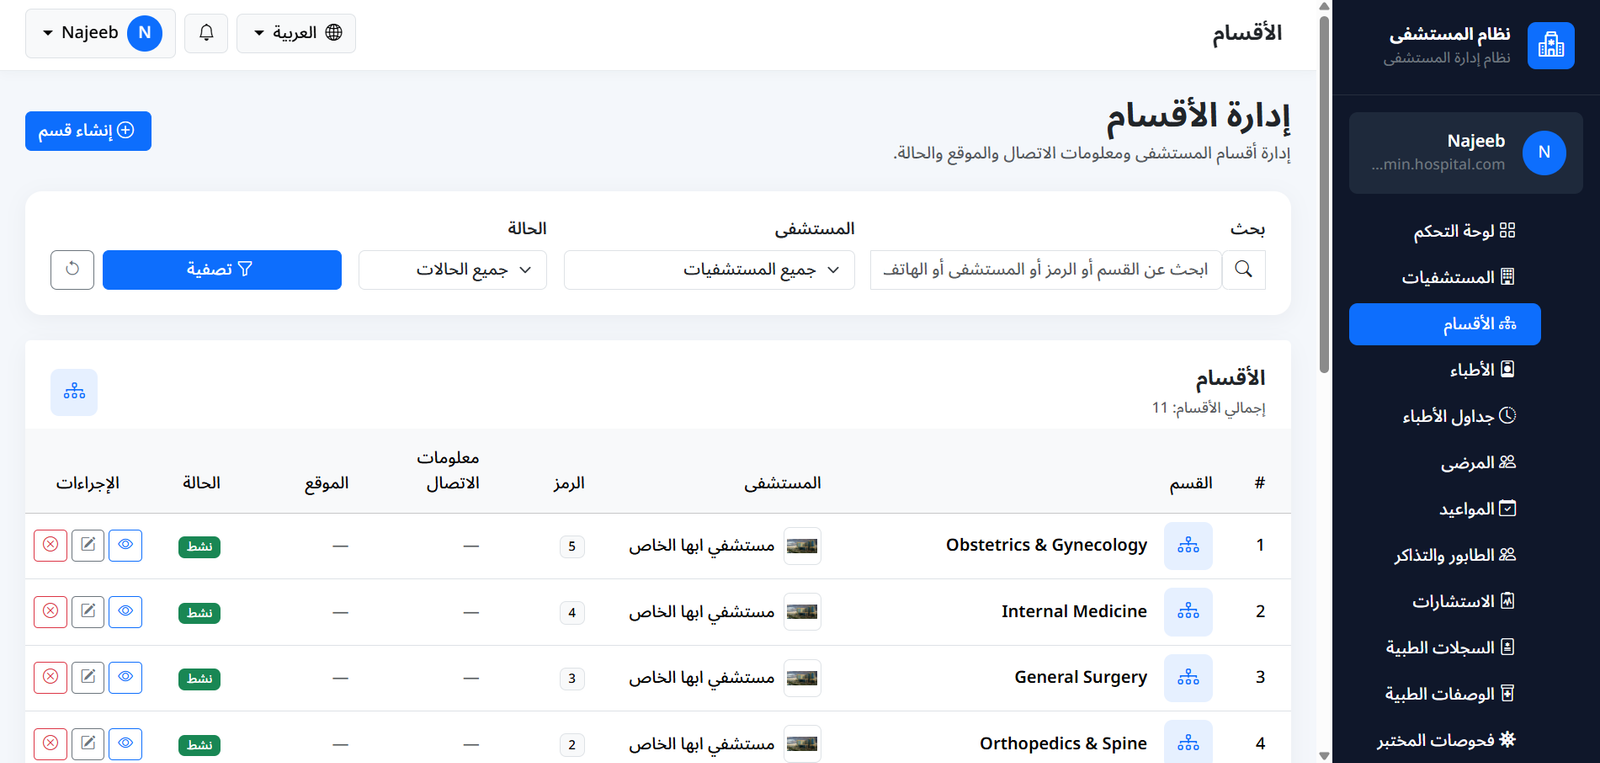1600x763 pixels.
Task: View the Orthopedics & Spine department
Action: coord(125,744)
